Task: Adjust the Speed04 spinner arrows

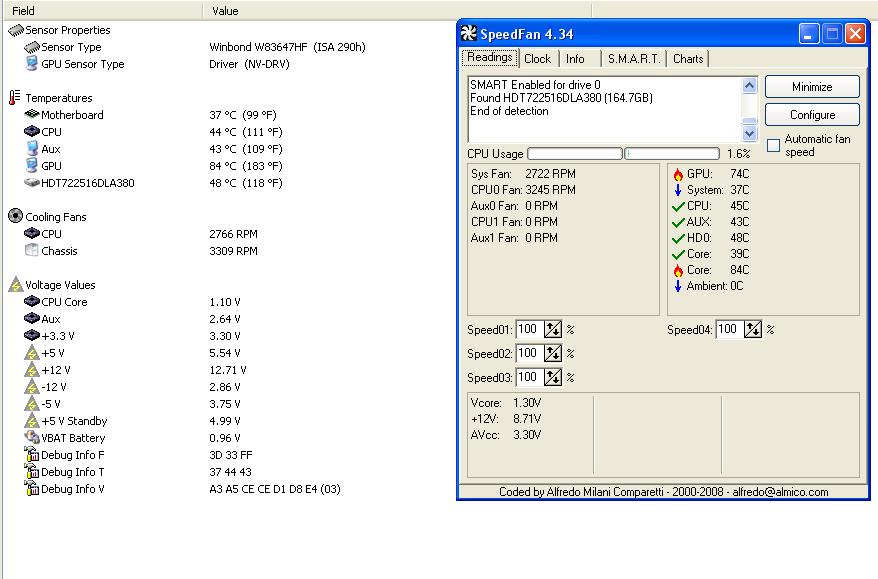Action: pyautogui.click(x=753, y=329)
